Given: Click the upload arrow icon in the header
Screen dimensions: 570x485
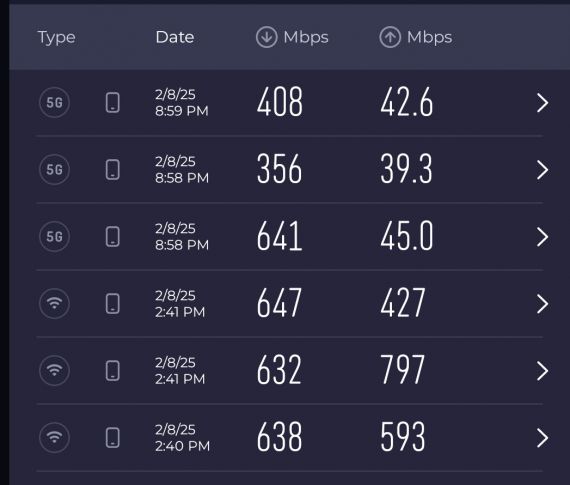Looking at the screenshot, I should point(390,37).
